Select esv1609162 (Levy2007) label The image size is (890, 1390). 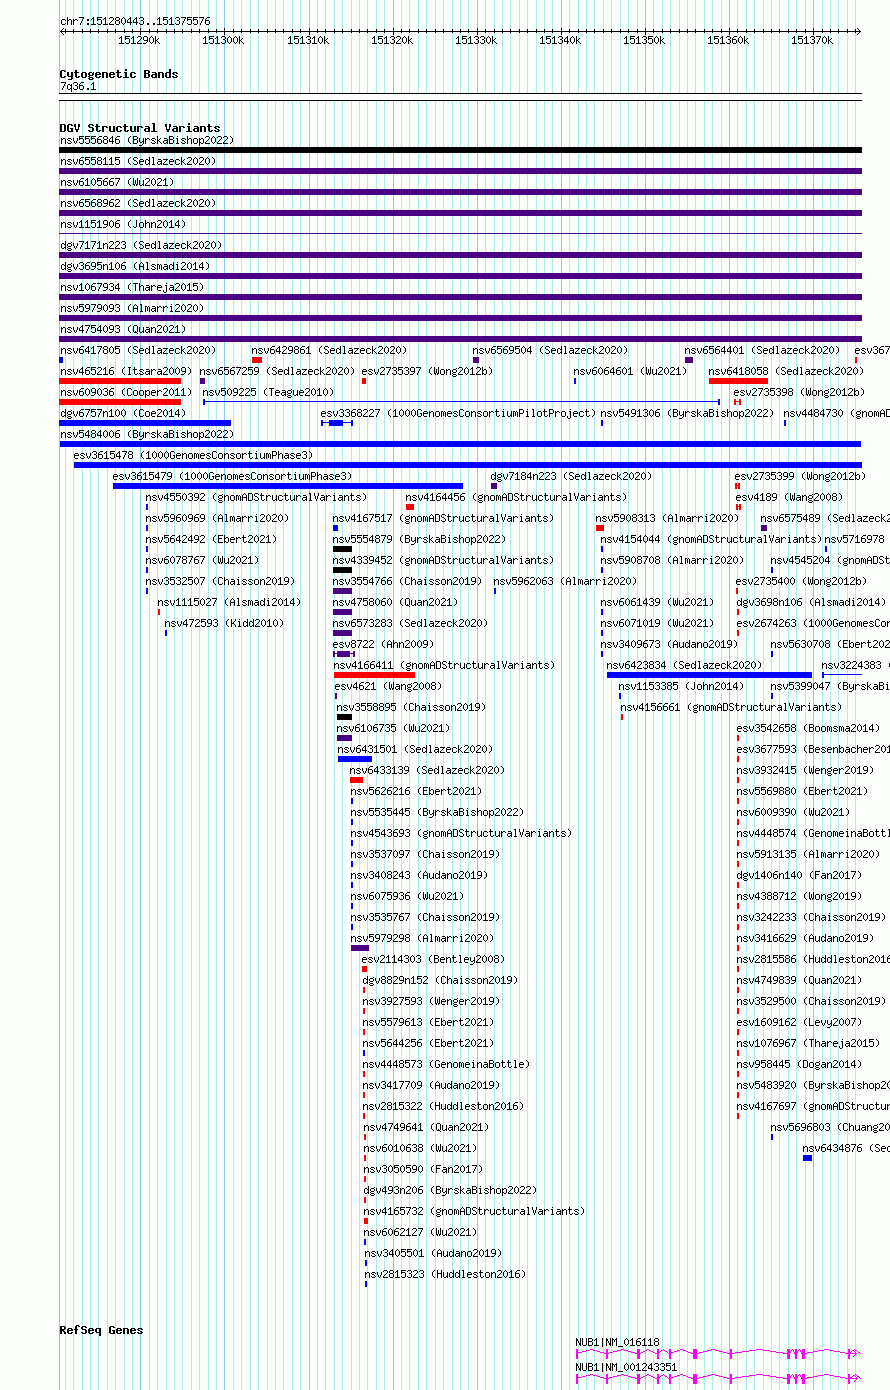point(799,1023)
